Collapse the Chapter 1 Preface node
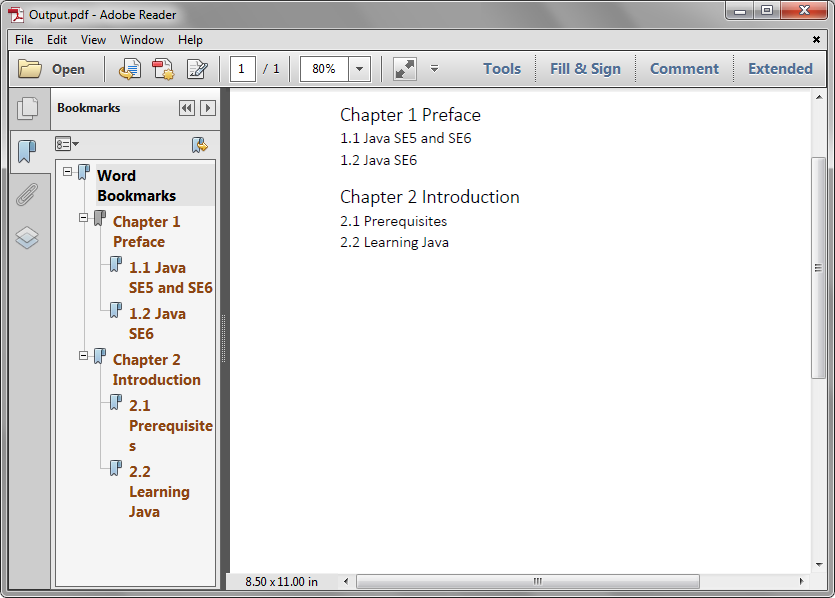The height and width of the screenshot is (598, 835). tap(84, 217)
